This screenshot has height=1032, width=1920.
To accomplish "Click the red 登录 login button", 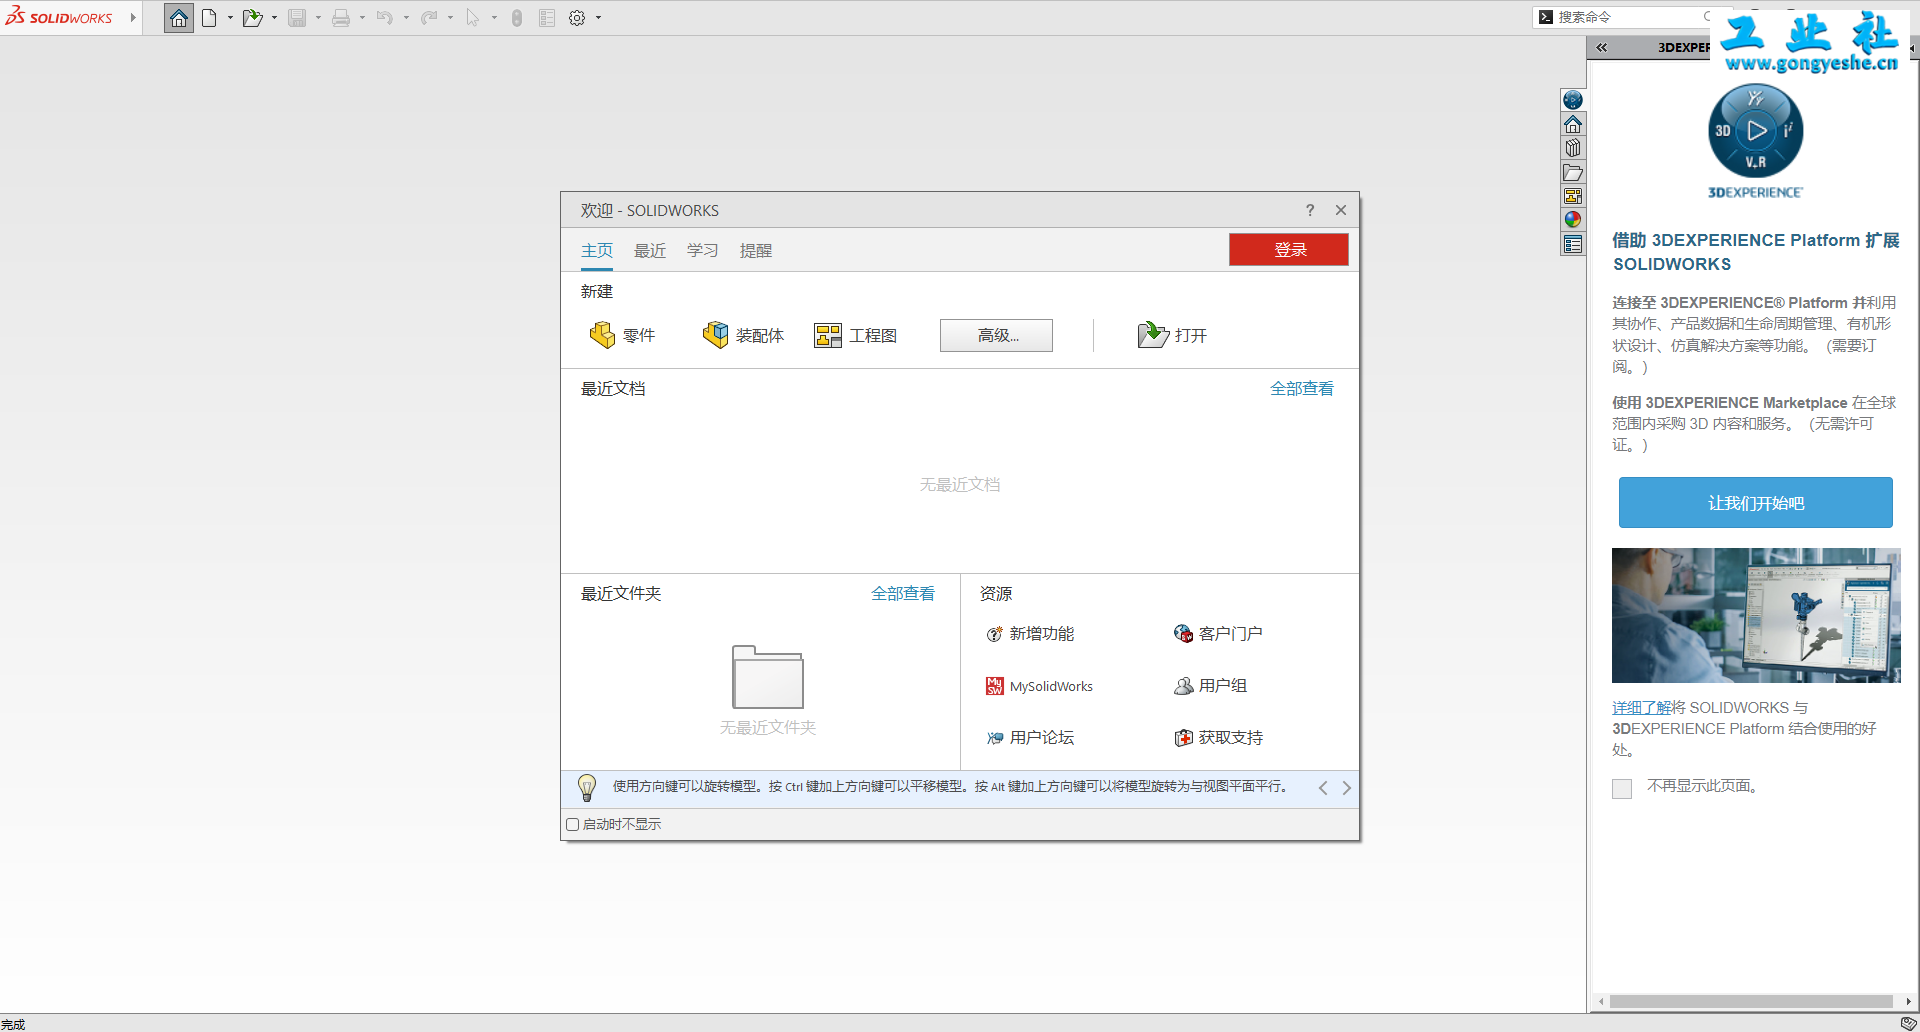I will click(x=1289, y=250).
